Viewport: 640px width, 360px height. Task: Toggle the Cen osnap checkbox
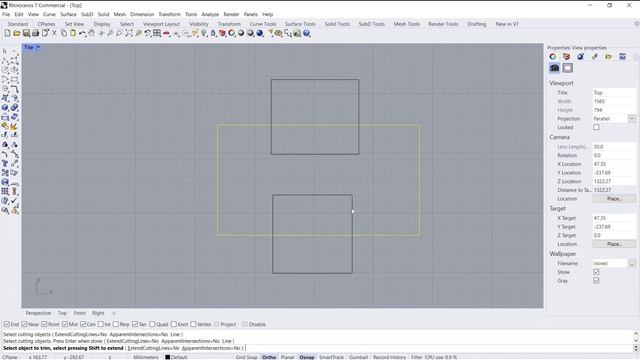[83, 324]
